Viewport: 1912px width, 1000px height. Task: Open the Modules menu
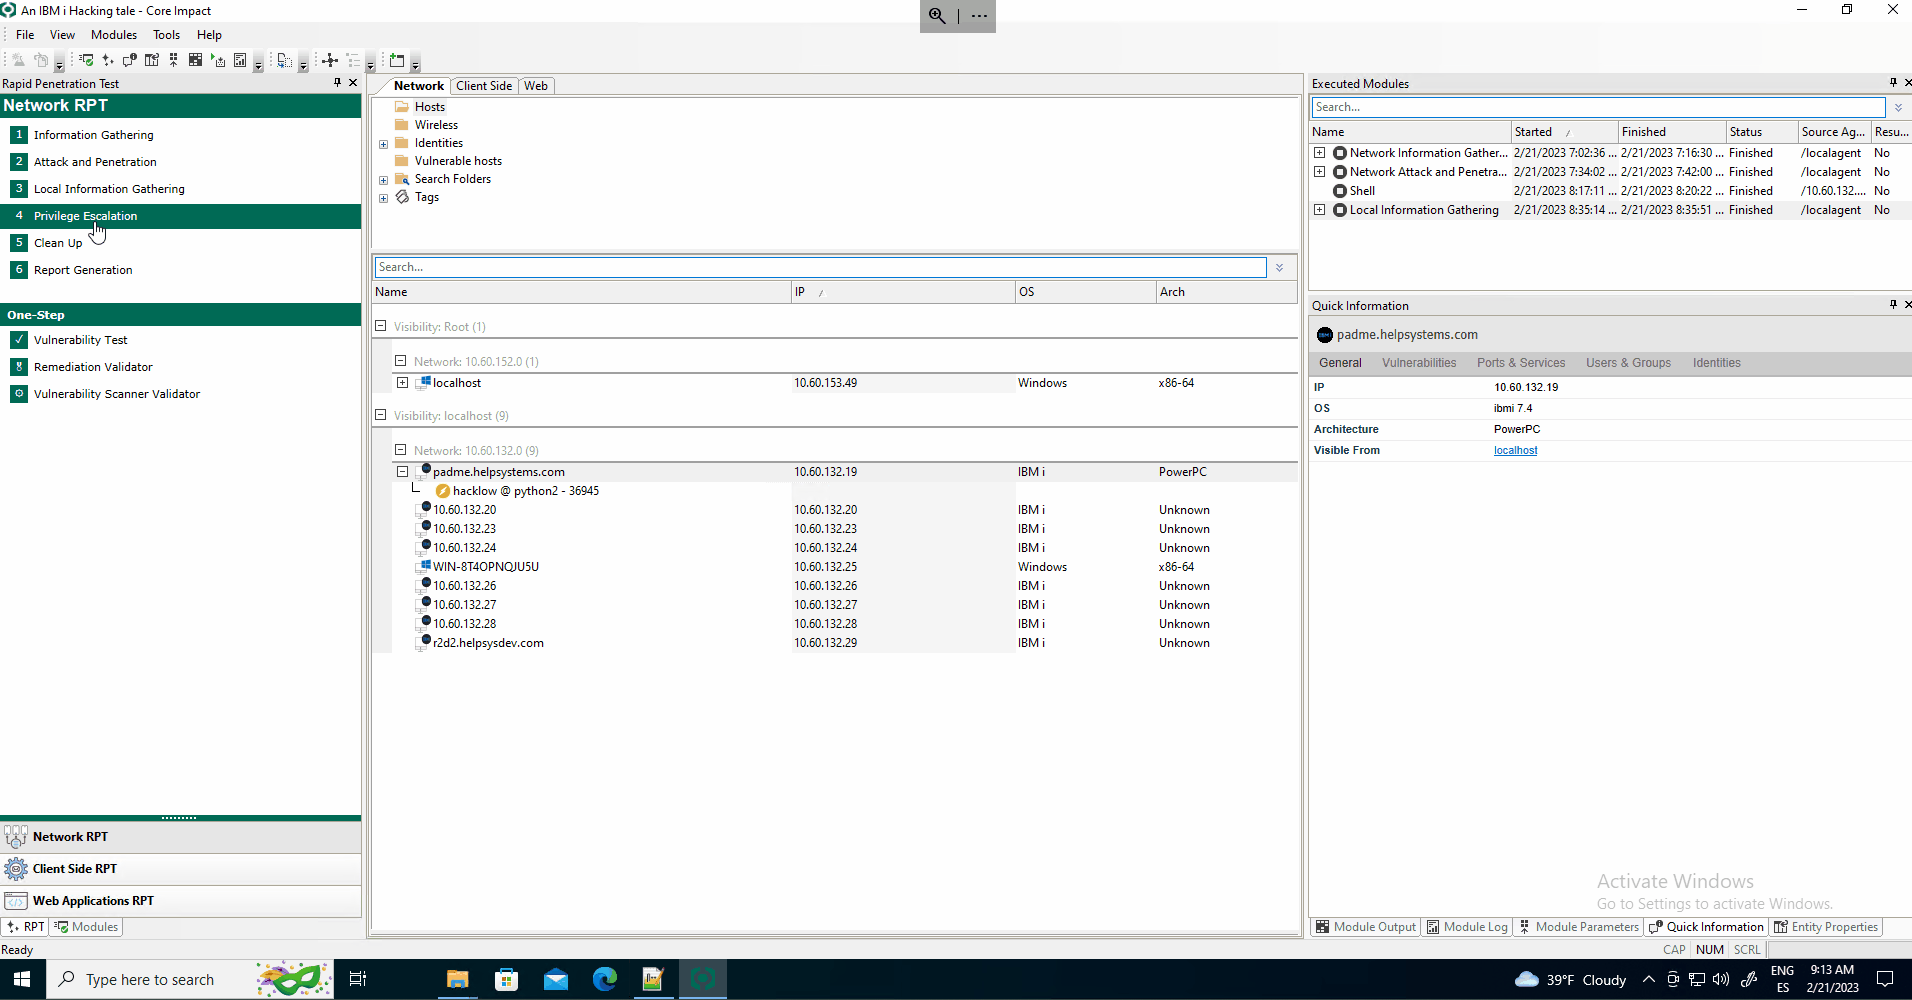click(x=114, y=35)
